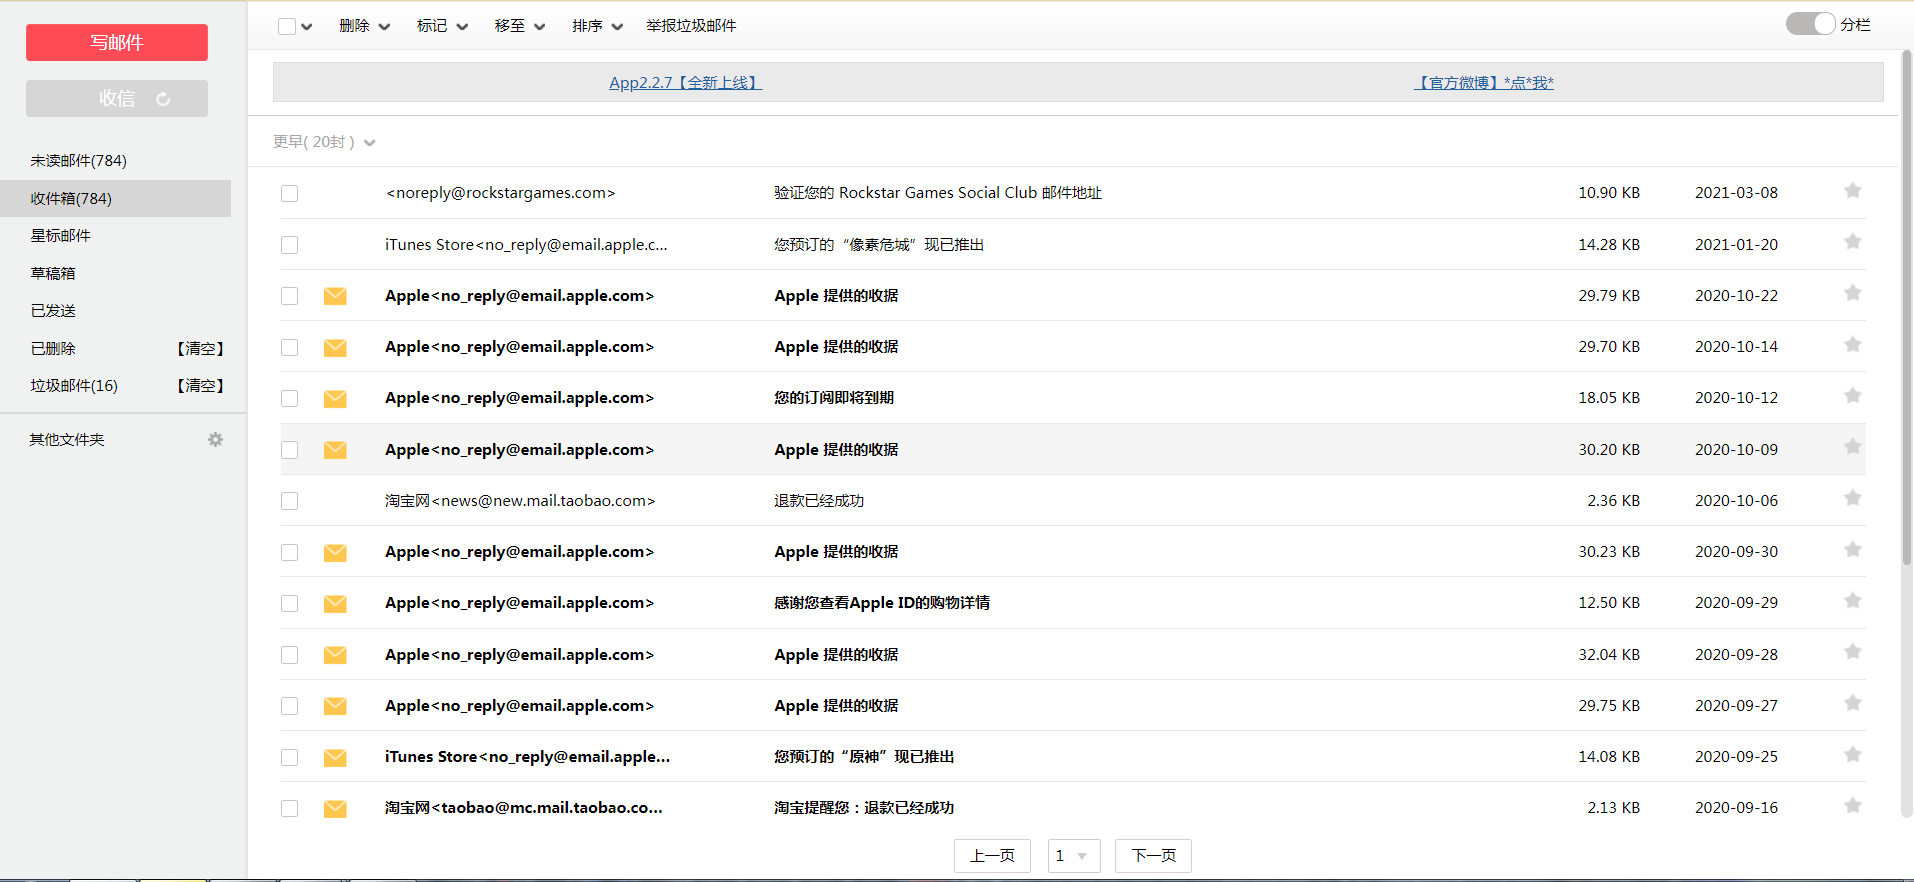Click the vertical scrollbar of the mail list
Image resolution: width=1914 pixels, height=882 pixels.
tap(1906, 300)
